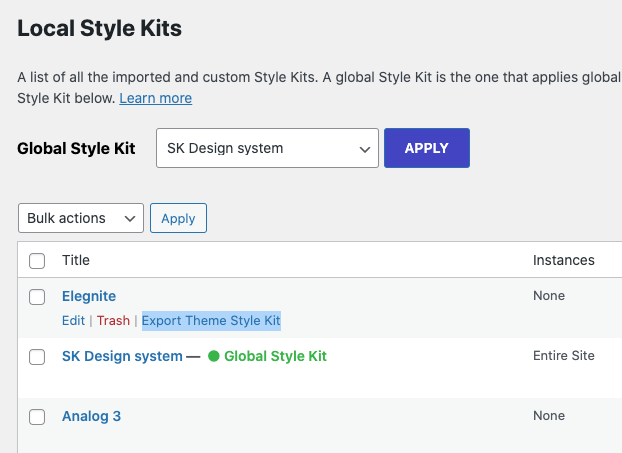Open the Global Style Kit dropdown
Viewport: 622px width, 453px height.
point(267,148)
